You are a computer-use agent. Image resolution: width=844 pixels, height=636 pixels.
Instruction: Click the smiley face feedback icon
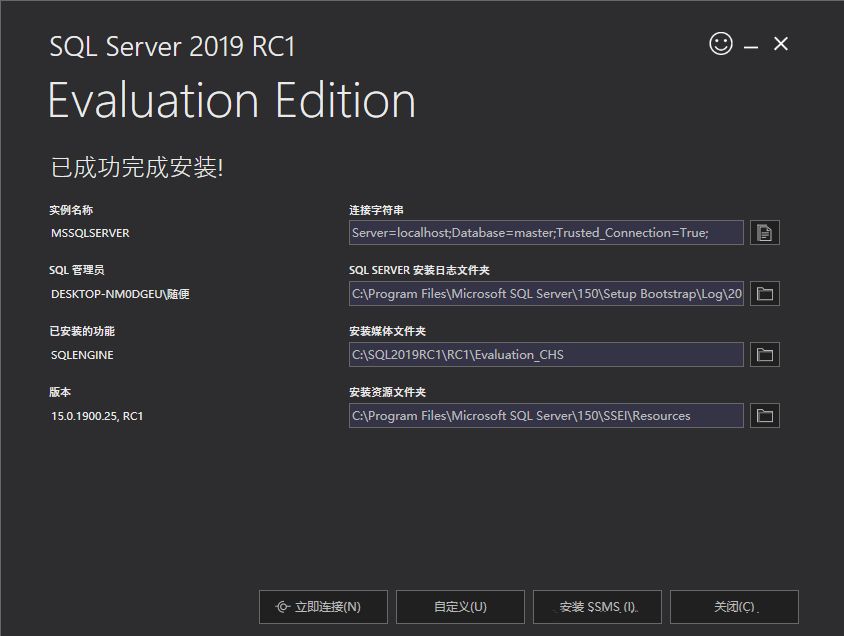(720, 43)
